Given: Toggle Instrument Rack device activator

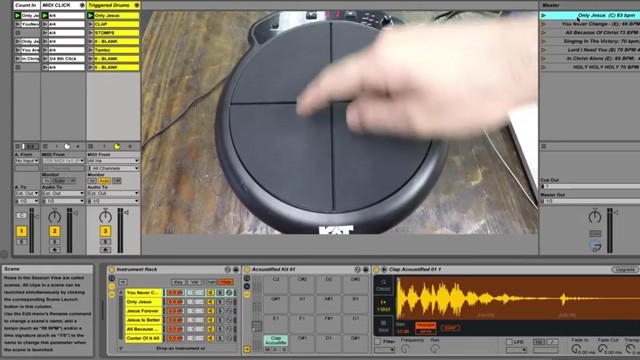Looking at the screenshot, I should 111,269.
